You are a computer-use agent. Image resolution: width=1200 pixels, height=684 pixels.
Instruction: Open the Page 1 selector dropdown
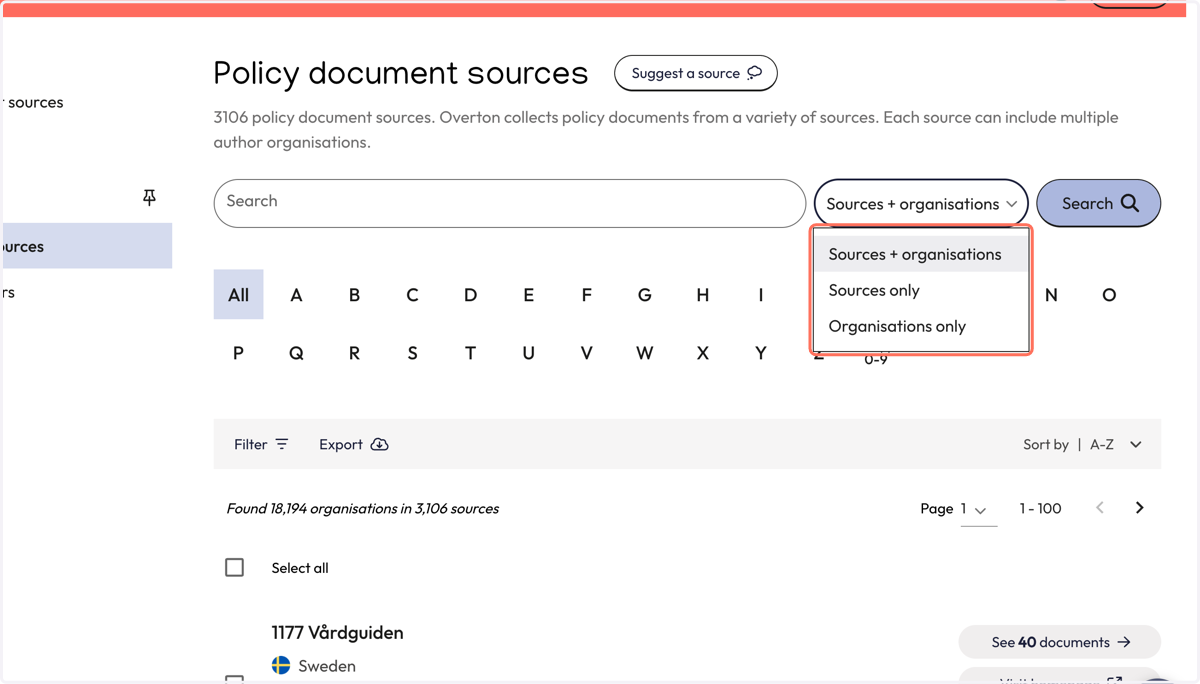tap(979, 509)
